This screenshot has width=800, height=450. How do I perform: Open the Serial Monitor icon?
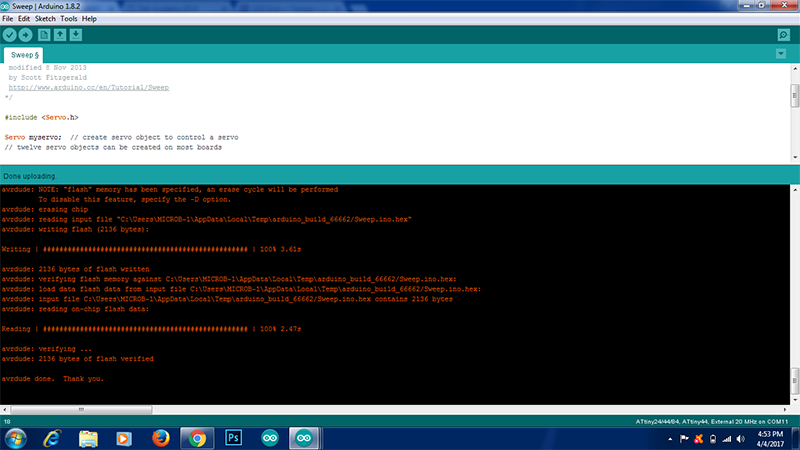(x=784, y=35)
